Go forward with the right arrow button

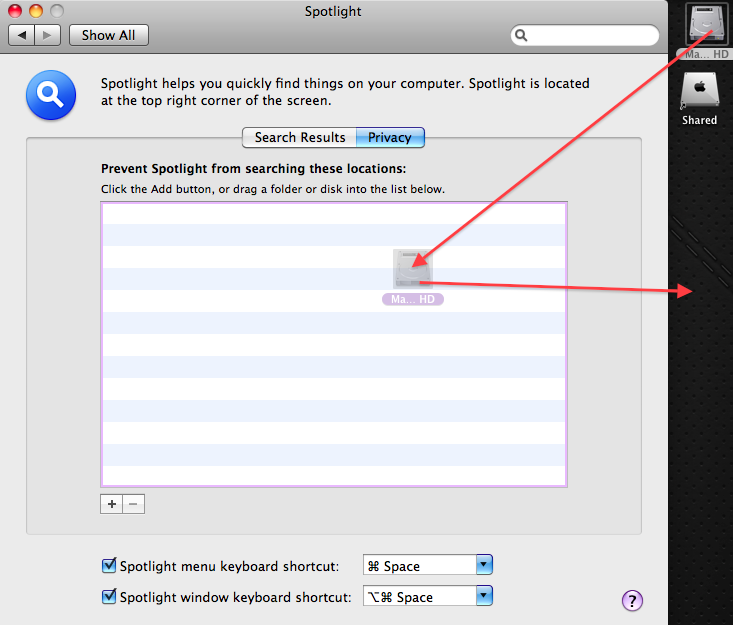tap(47, 35)
